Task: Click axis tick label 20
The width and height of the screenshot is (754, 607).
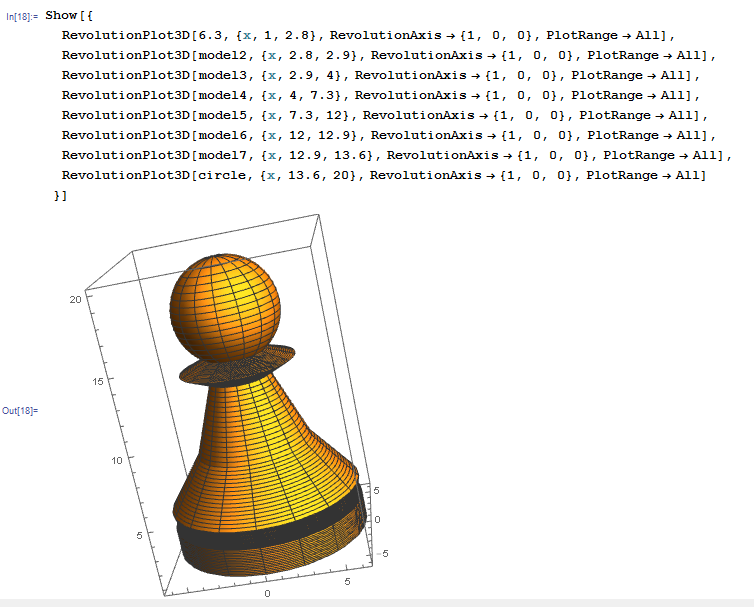Action: point(75,300)
